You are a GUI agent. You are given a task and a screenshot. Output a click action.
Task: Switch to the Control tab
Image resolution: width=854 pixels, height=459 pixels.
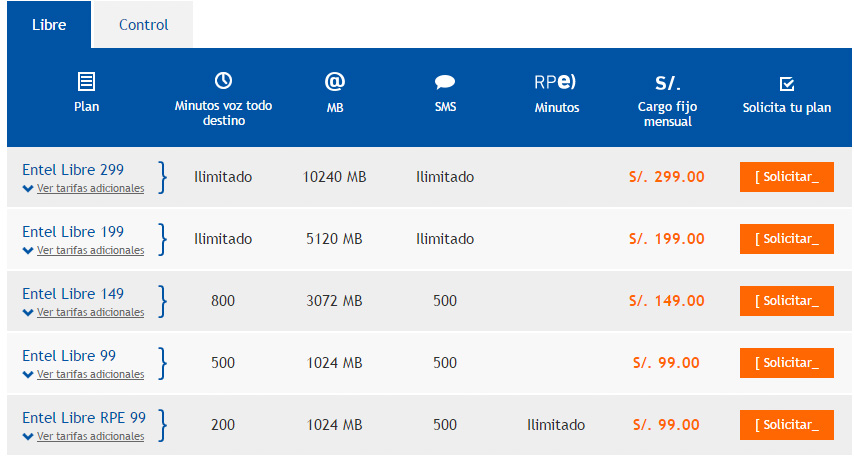tap(143, 25)
